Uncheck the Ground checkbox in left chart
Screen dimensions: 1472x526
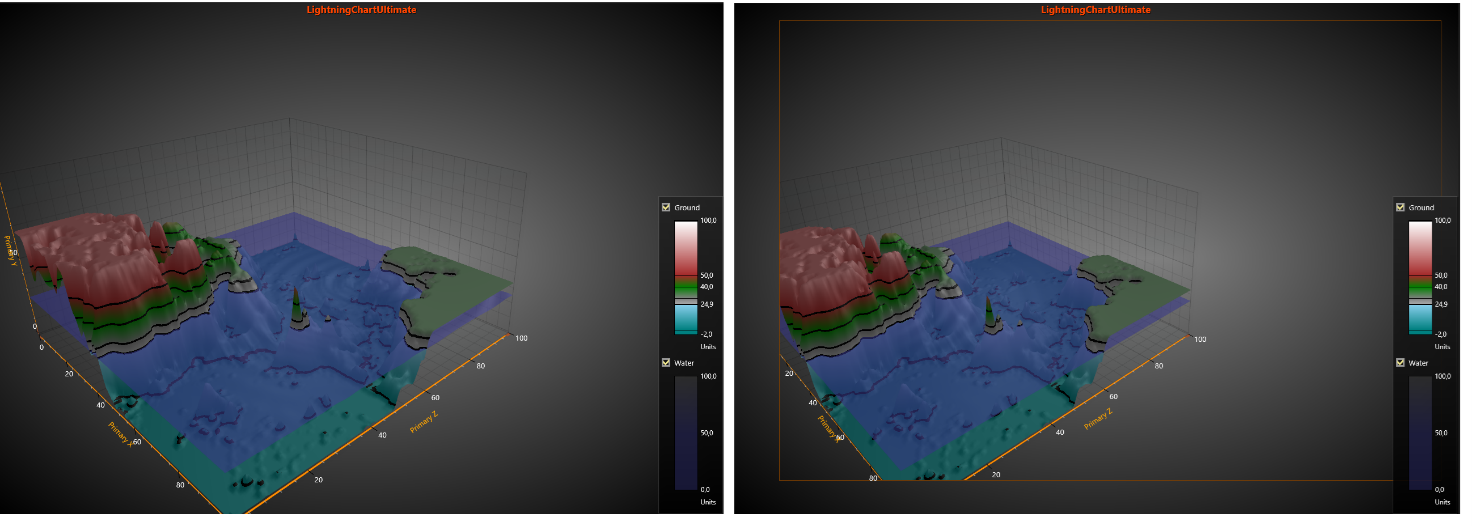[666, 207]
